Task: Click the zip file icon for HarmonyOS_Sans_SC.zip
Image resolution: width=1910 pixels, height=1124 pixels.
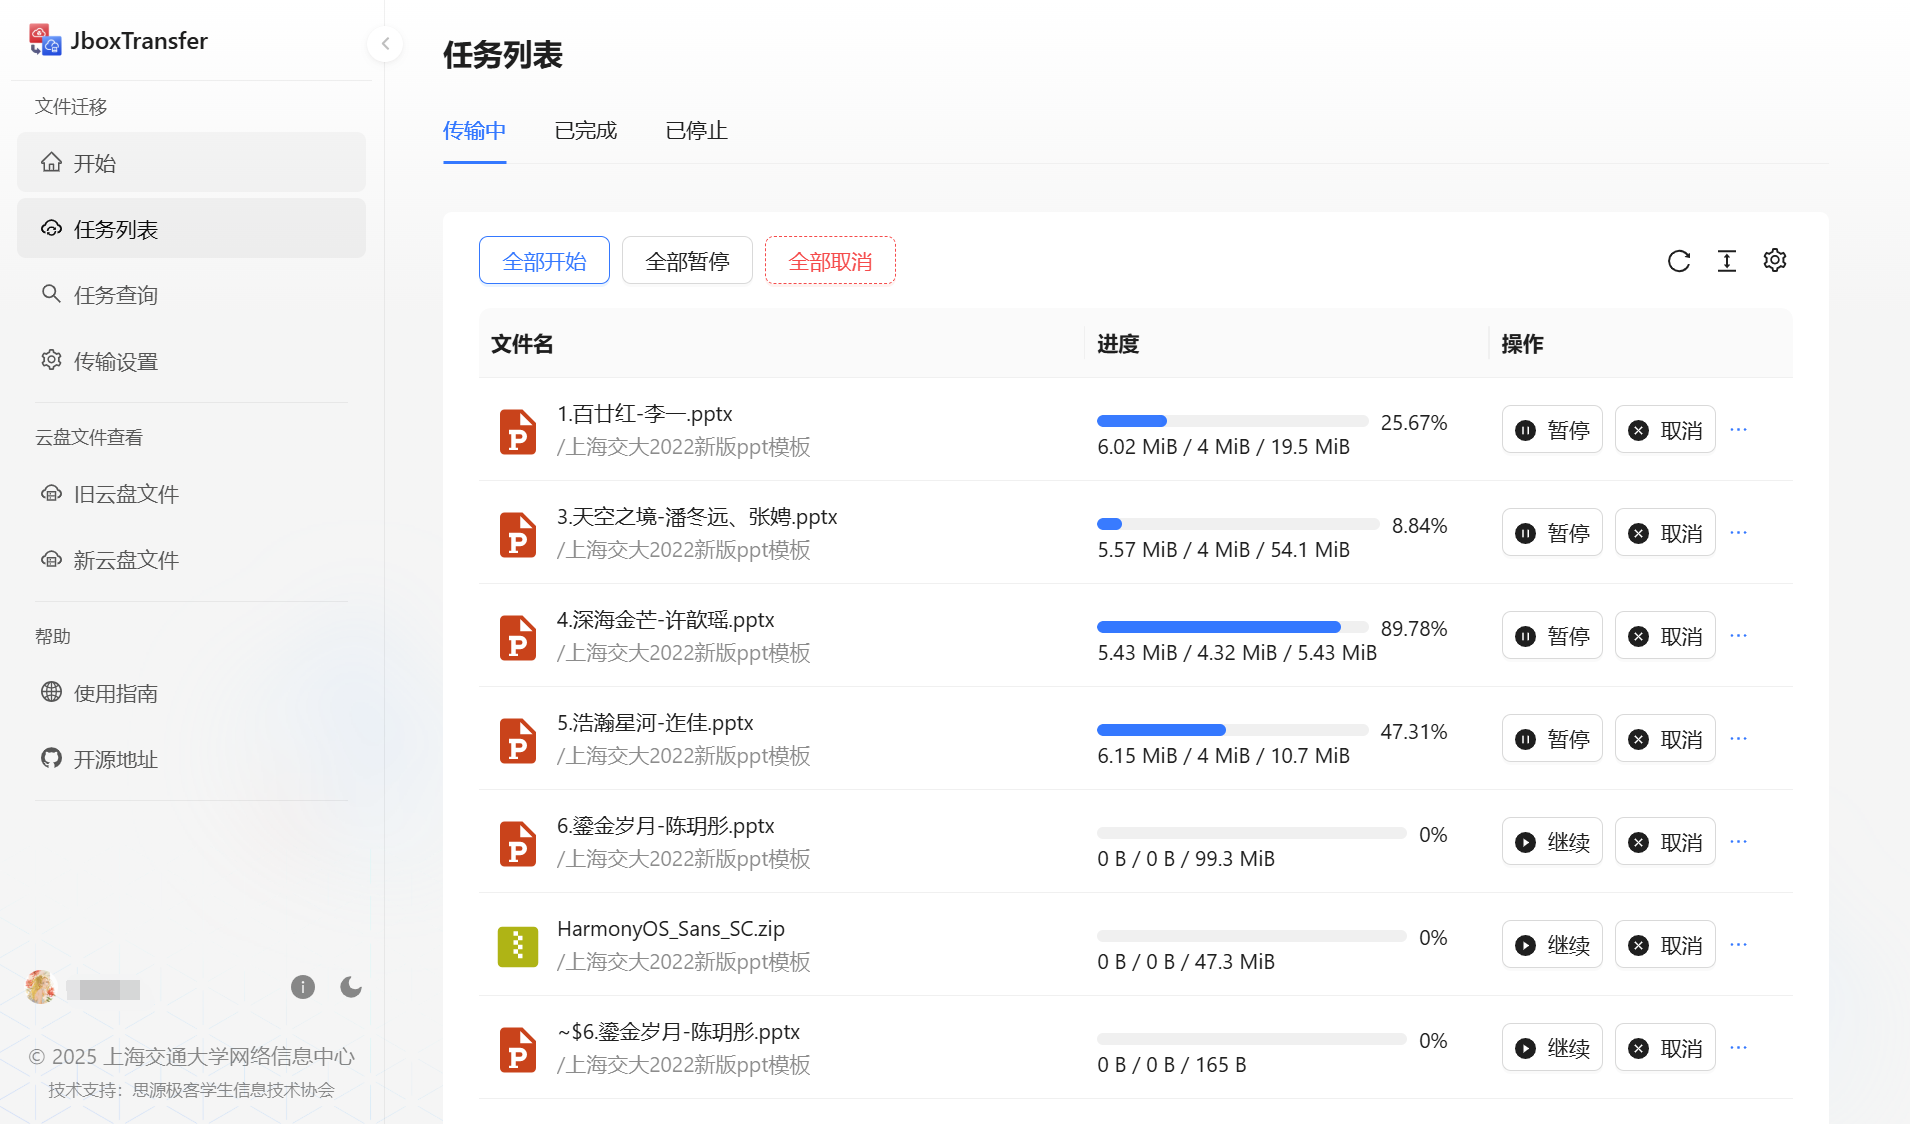Action: pyautogui.click(x=518, y=946)
